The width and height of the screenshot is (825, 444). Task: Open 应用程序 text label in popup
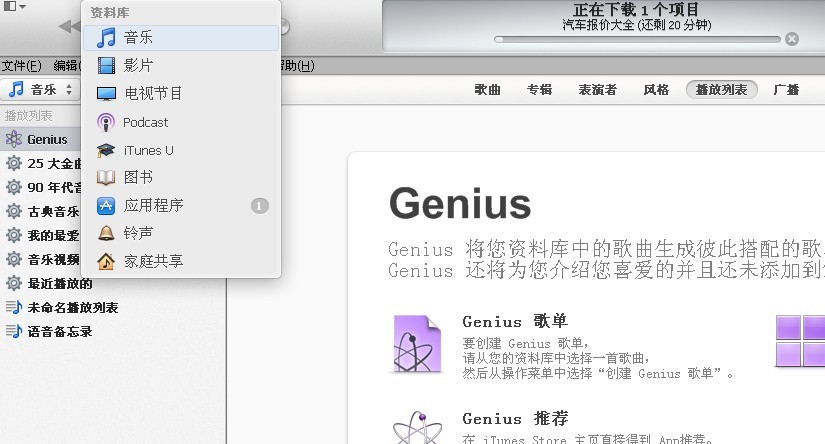click(x=153, y=205)
